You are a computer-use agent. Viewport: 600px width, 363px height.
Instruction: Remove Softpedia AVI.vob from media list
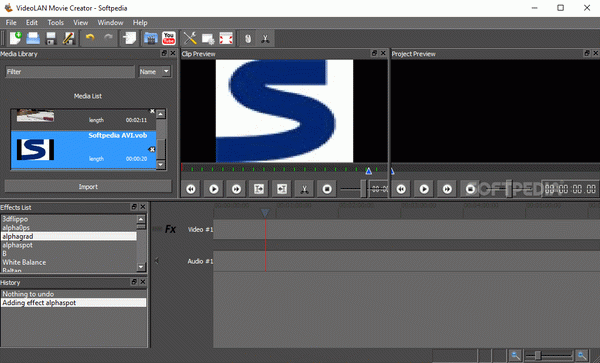[x=152, y=150]
